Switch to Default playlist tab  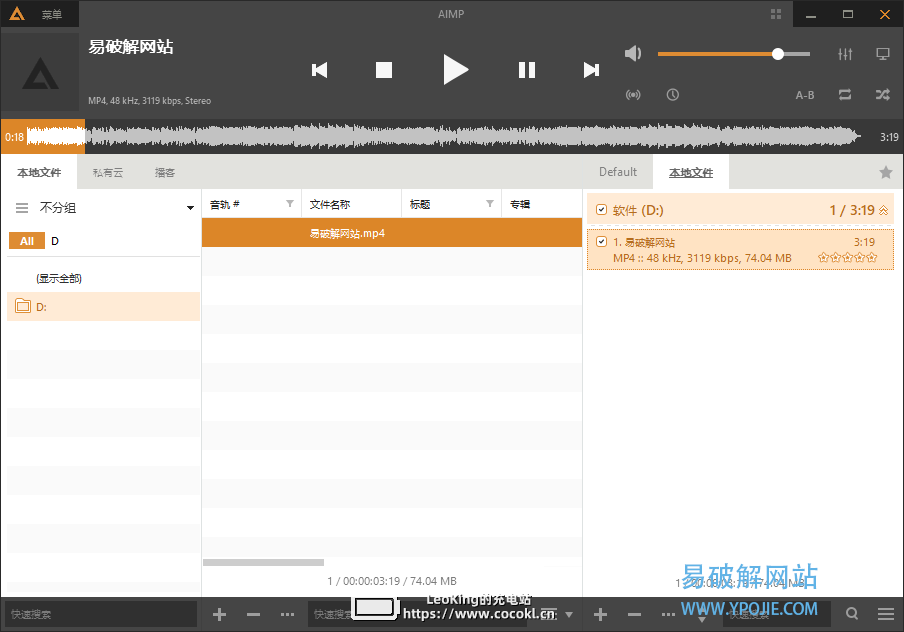click(x=618, y=172)
